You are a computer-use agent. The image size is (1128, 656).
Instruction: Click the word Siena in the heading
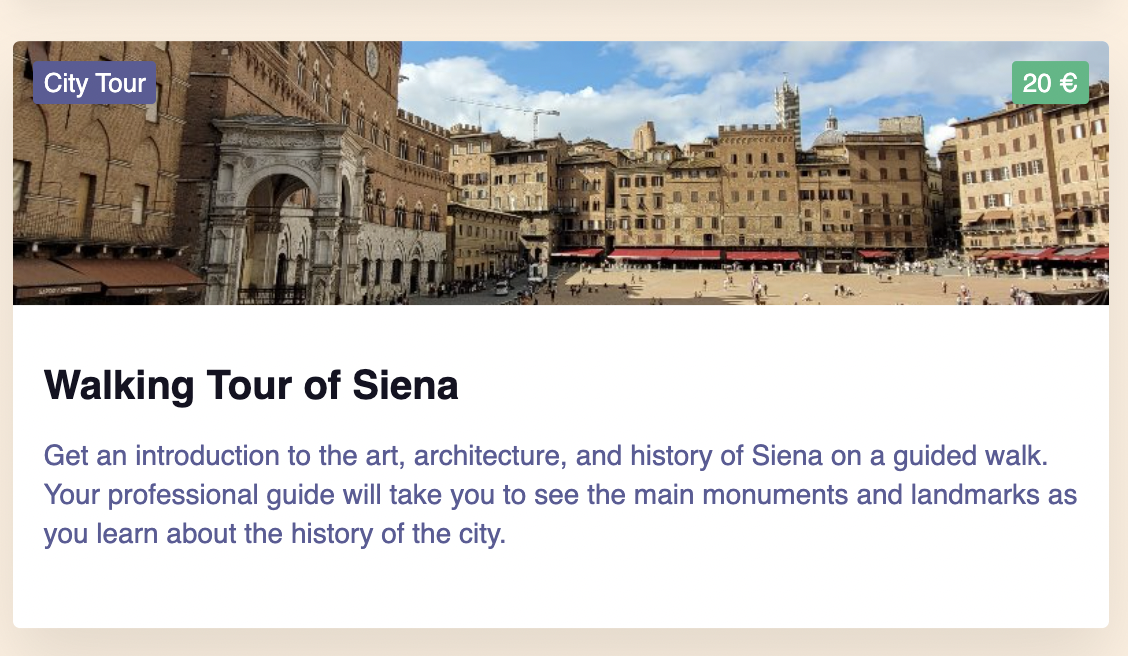405,385
